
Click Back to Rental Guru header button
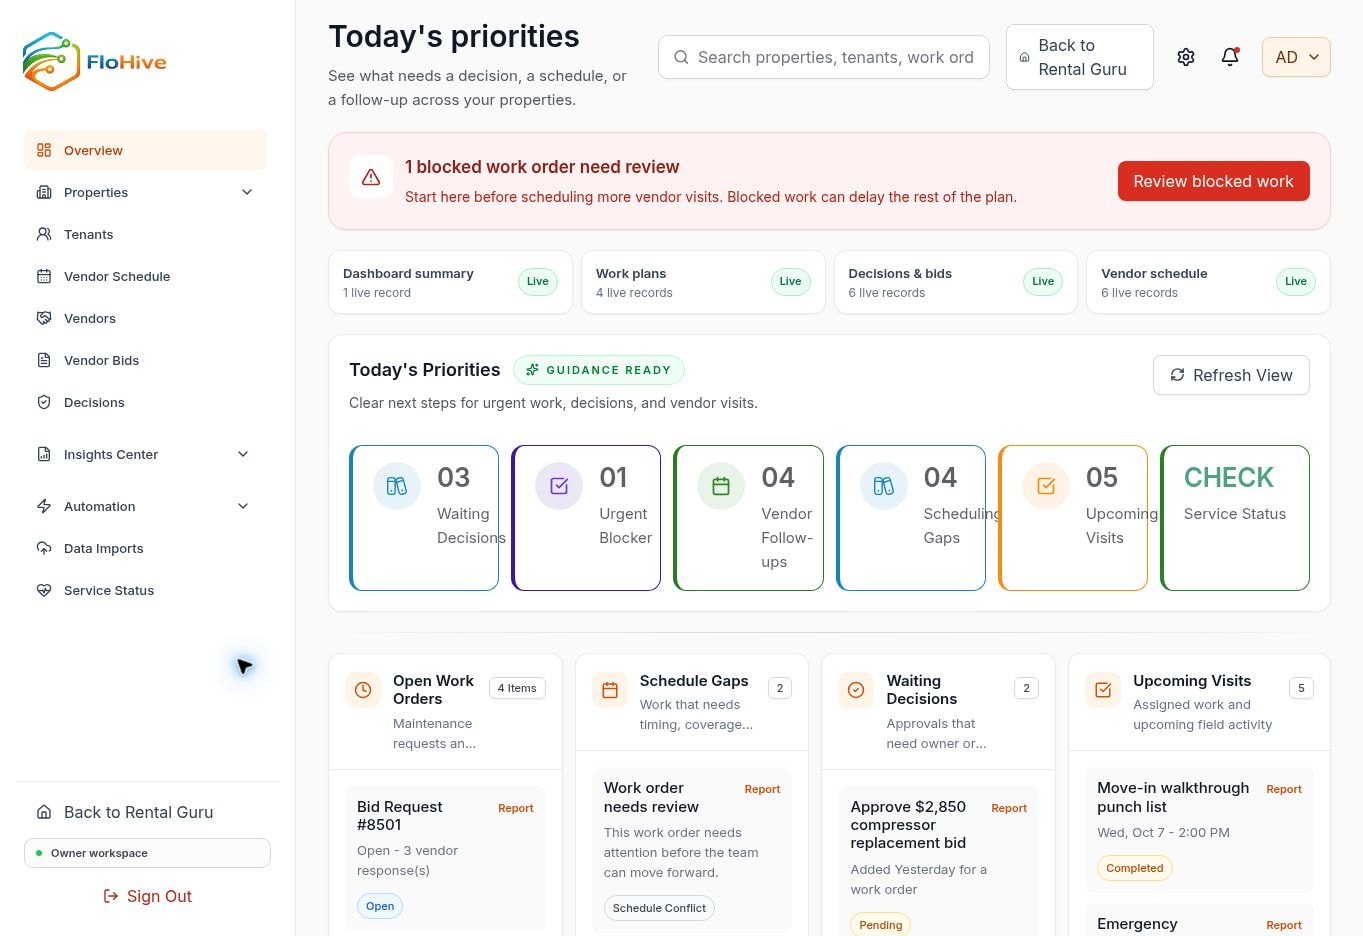coord(1080,57)
